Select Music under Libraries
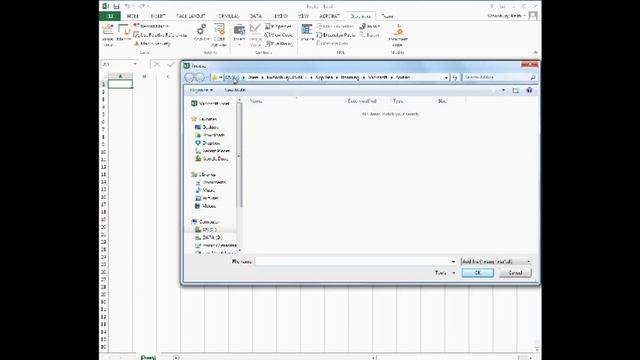Image resolution: width=640 pixels, height=360 pixels. pyautogui.click(x=205, y=190)
